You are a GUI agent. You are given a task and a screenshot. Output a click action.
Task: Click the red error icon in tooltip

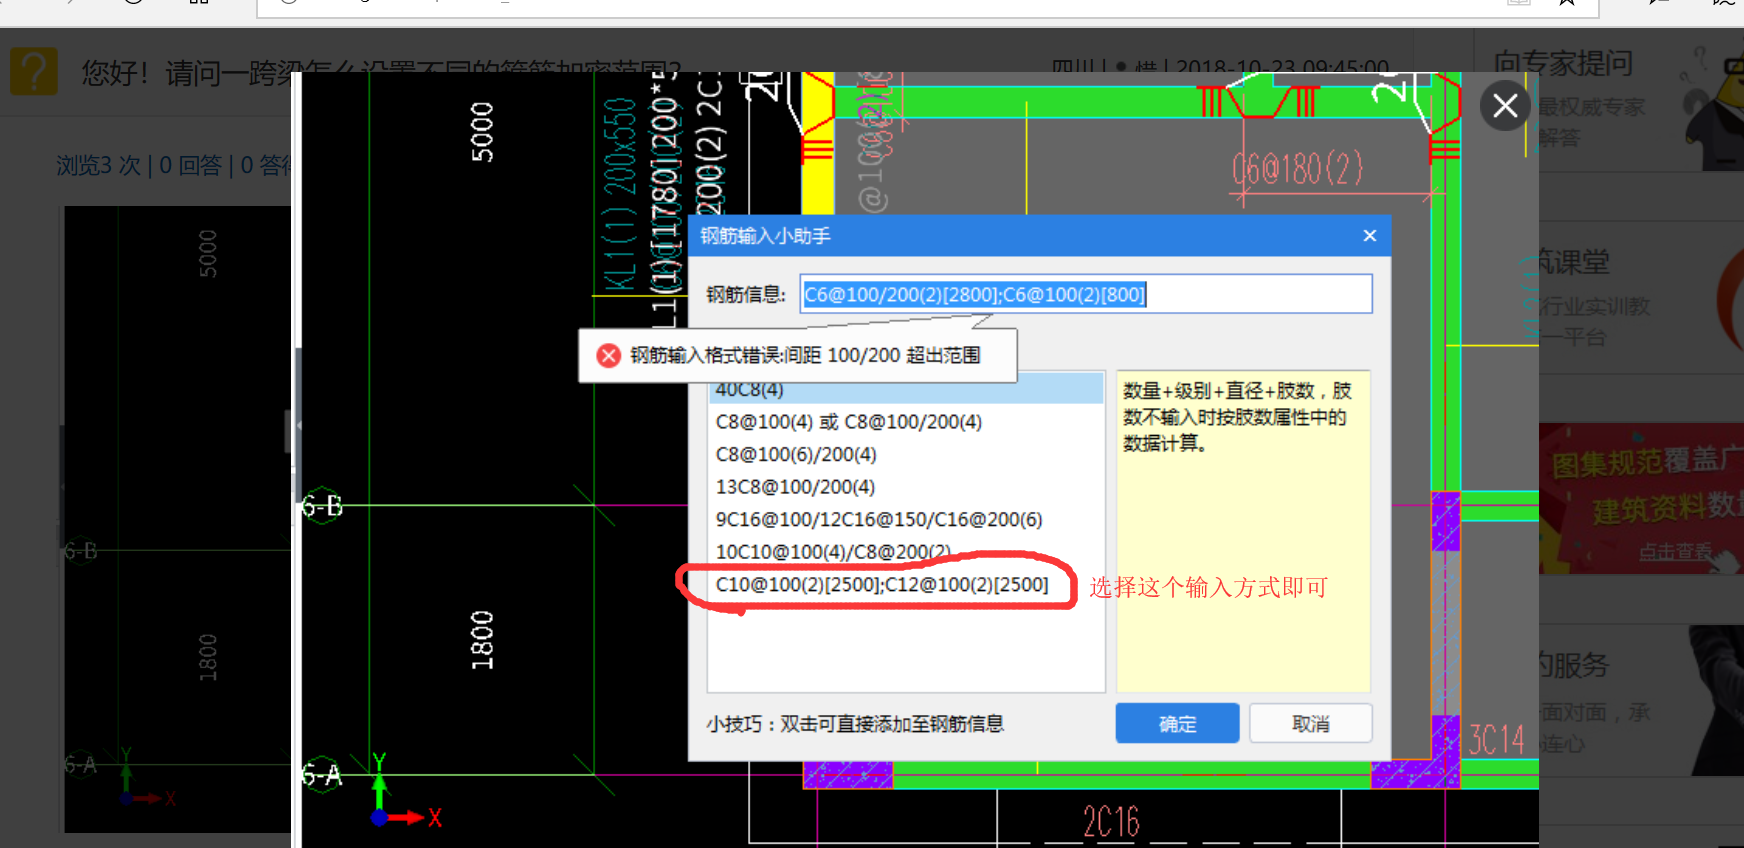coord(608,355)
